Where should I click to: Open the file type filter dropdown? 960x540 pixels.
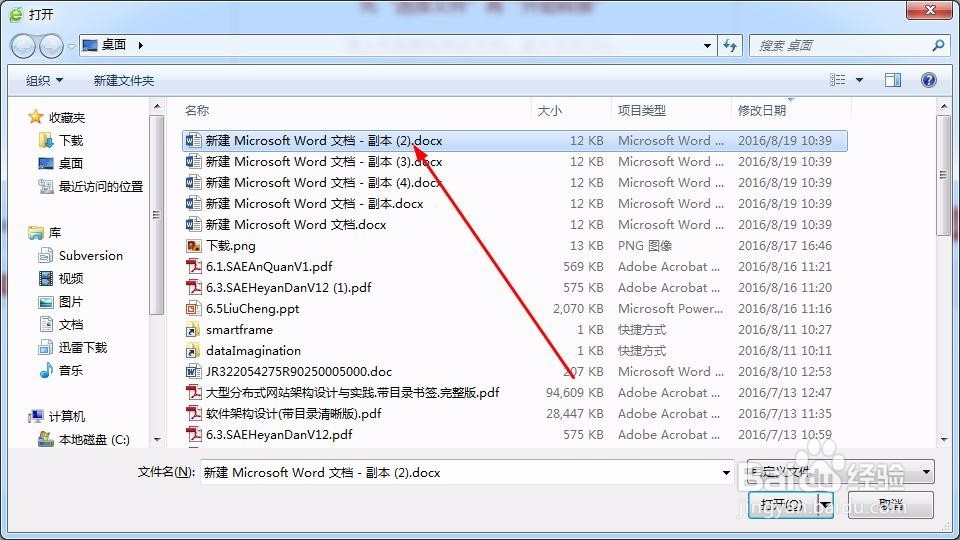click(x=926, y=472)
